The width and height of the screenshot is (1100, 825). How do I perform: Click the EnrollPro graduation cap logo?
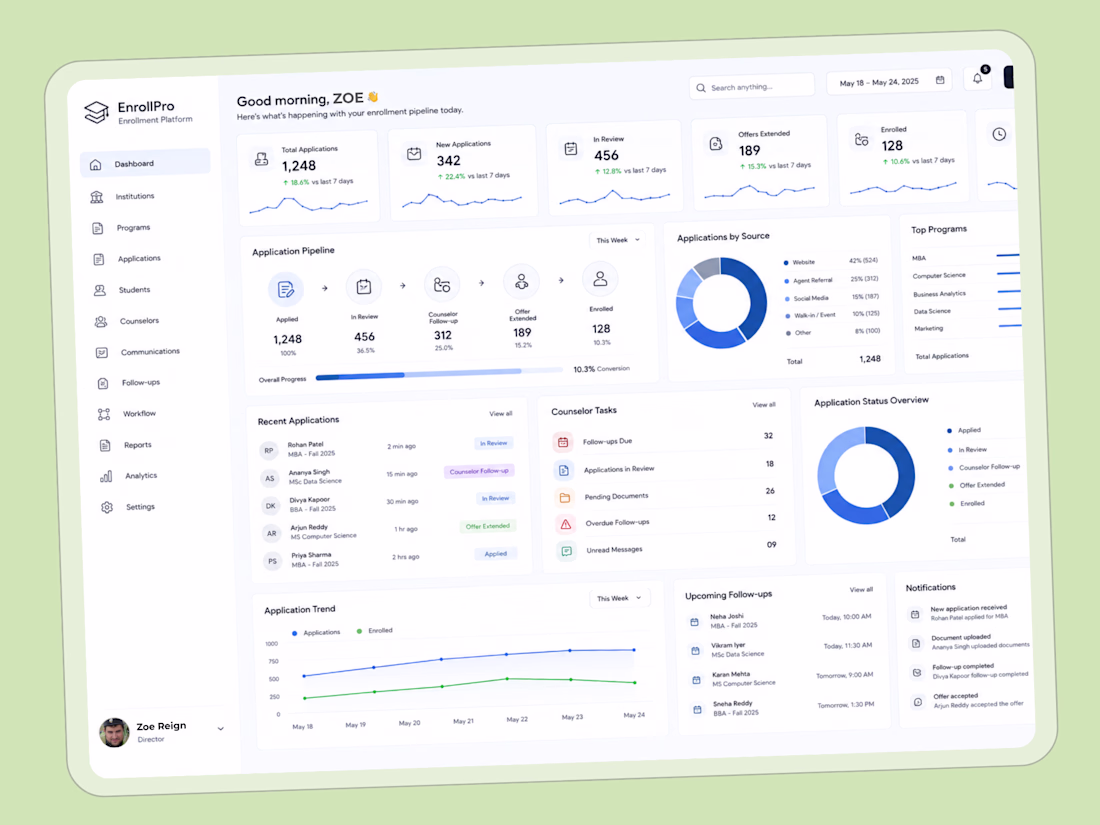pos(97,112)
